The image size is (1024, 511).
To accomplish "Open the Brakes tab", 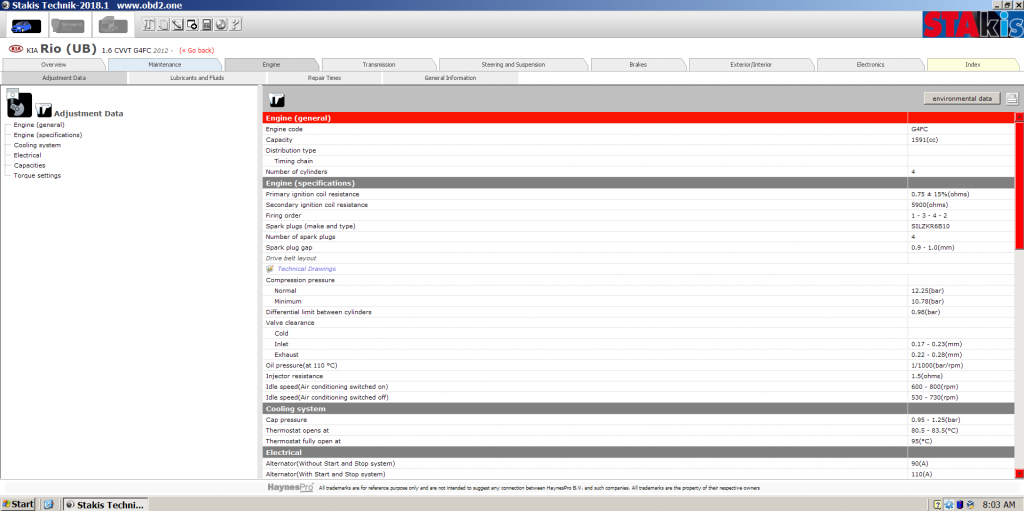I will [x=638, y=64].
